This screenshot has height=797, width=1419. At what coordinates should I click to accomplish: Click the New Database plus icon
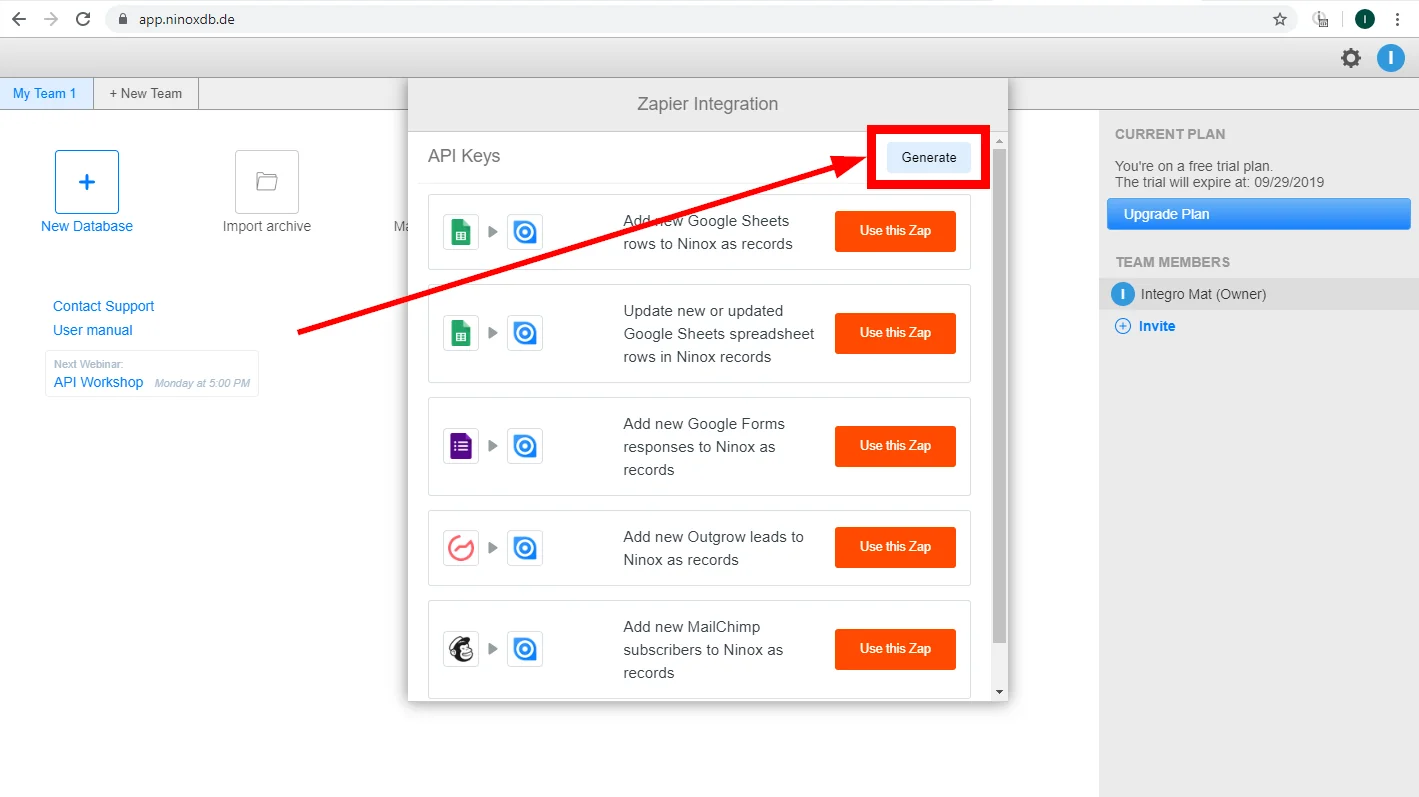pos(87,182)
